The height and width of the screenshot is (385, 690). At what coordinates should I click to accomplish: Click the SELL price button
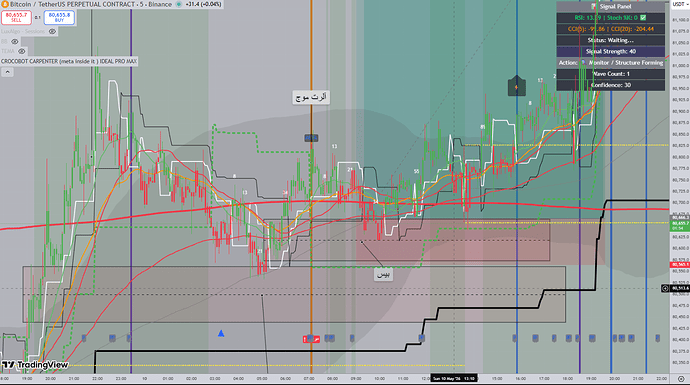pyautogui.click(x=16, y=18)
